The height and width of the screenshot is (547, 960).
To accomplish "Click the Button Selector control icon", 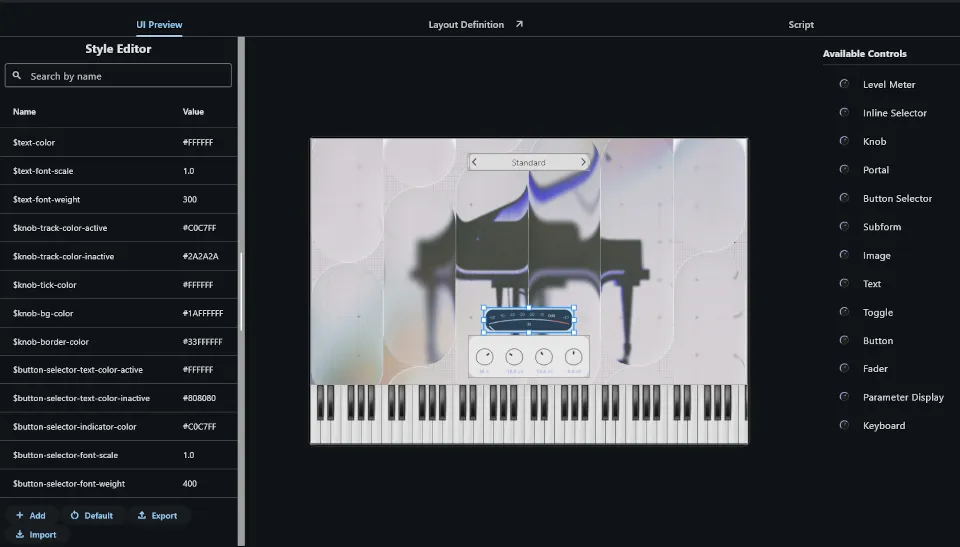I will tap(844, 198).
